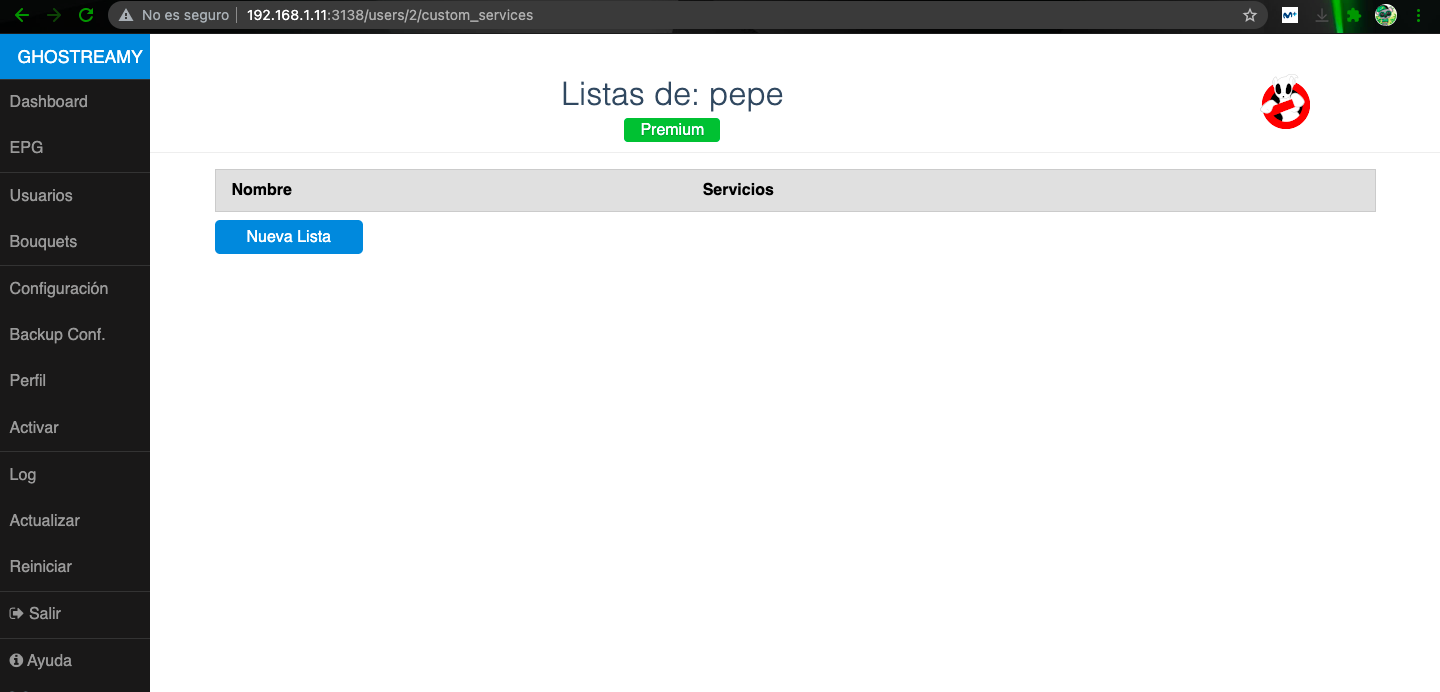1440x692 pixels.
Task: Click the 'No es seguro' warning icon
Action: click(126, 16)
